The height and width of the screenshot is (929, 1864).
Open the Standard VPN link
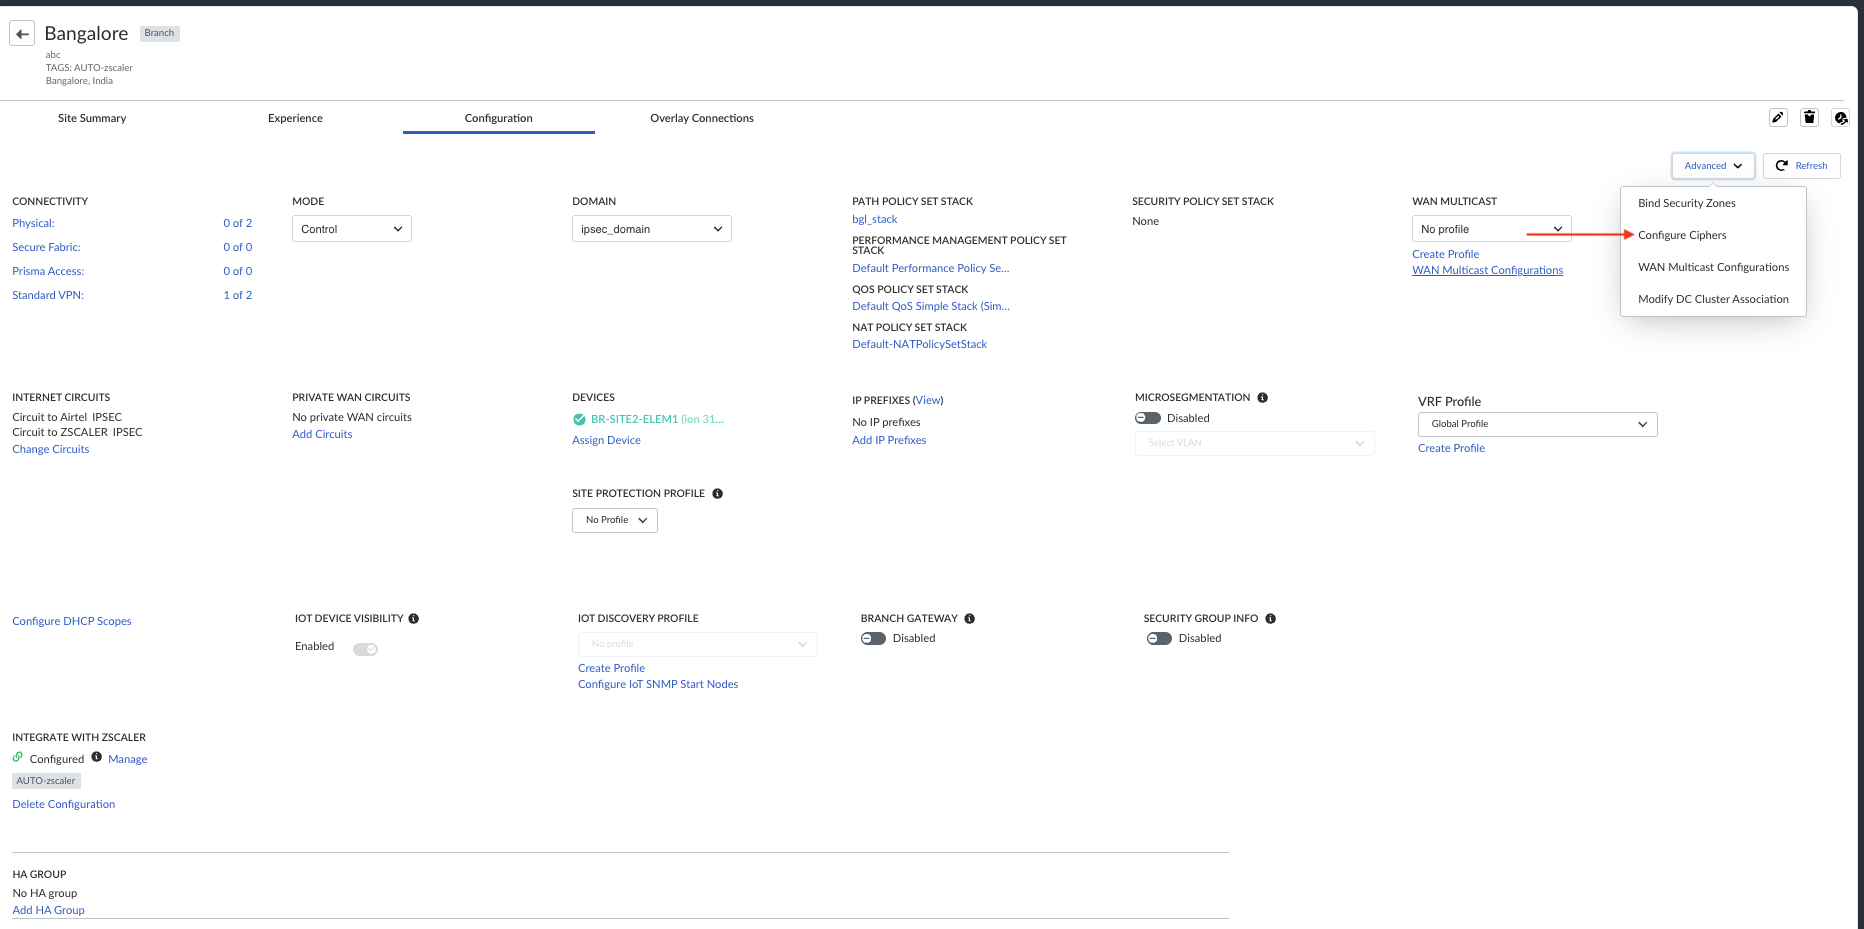48,295
